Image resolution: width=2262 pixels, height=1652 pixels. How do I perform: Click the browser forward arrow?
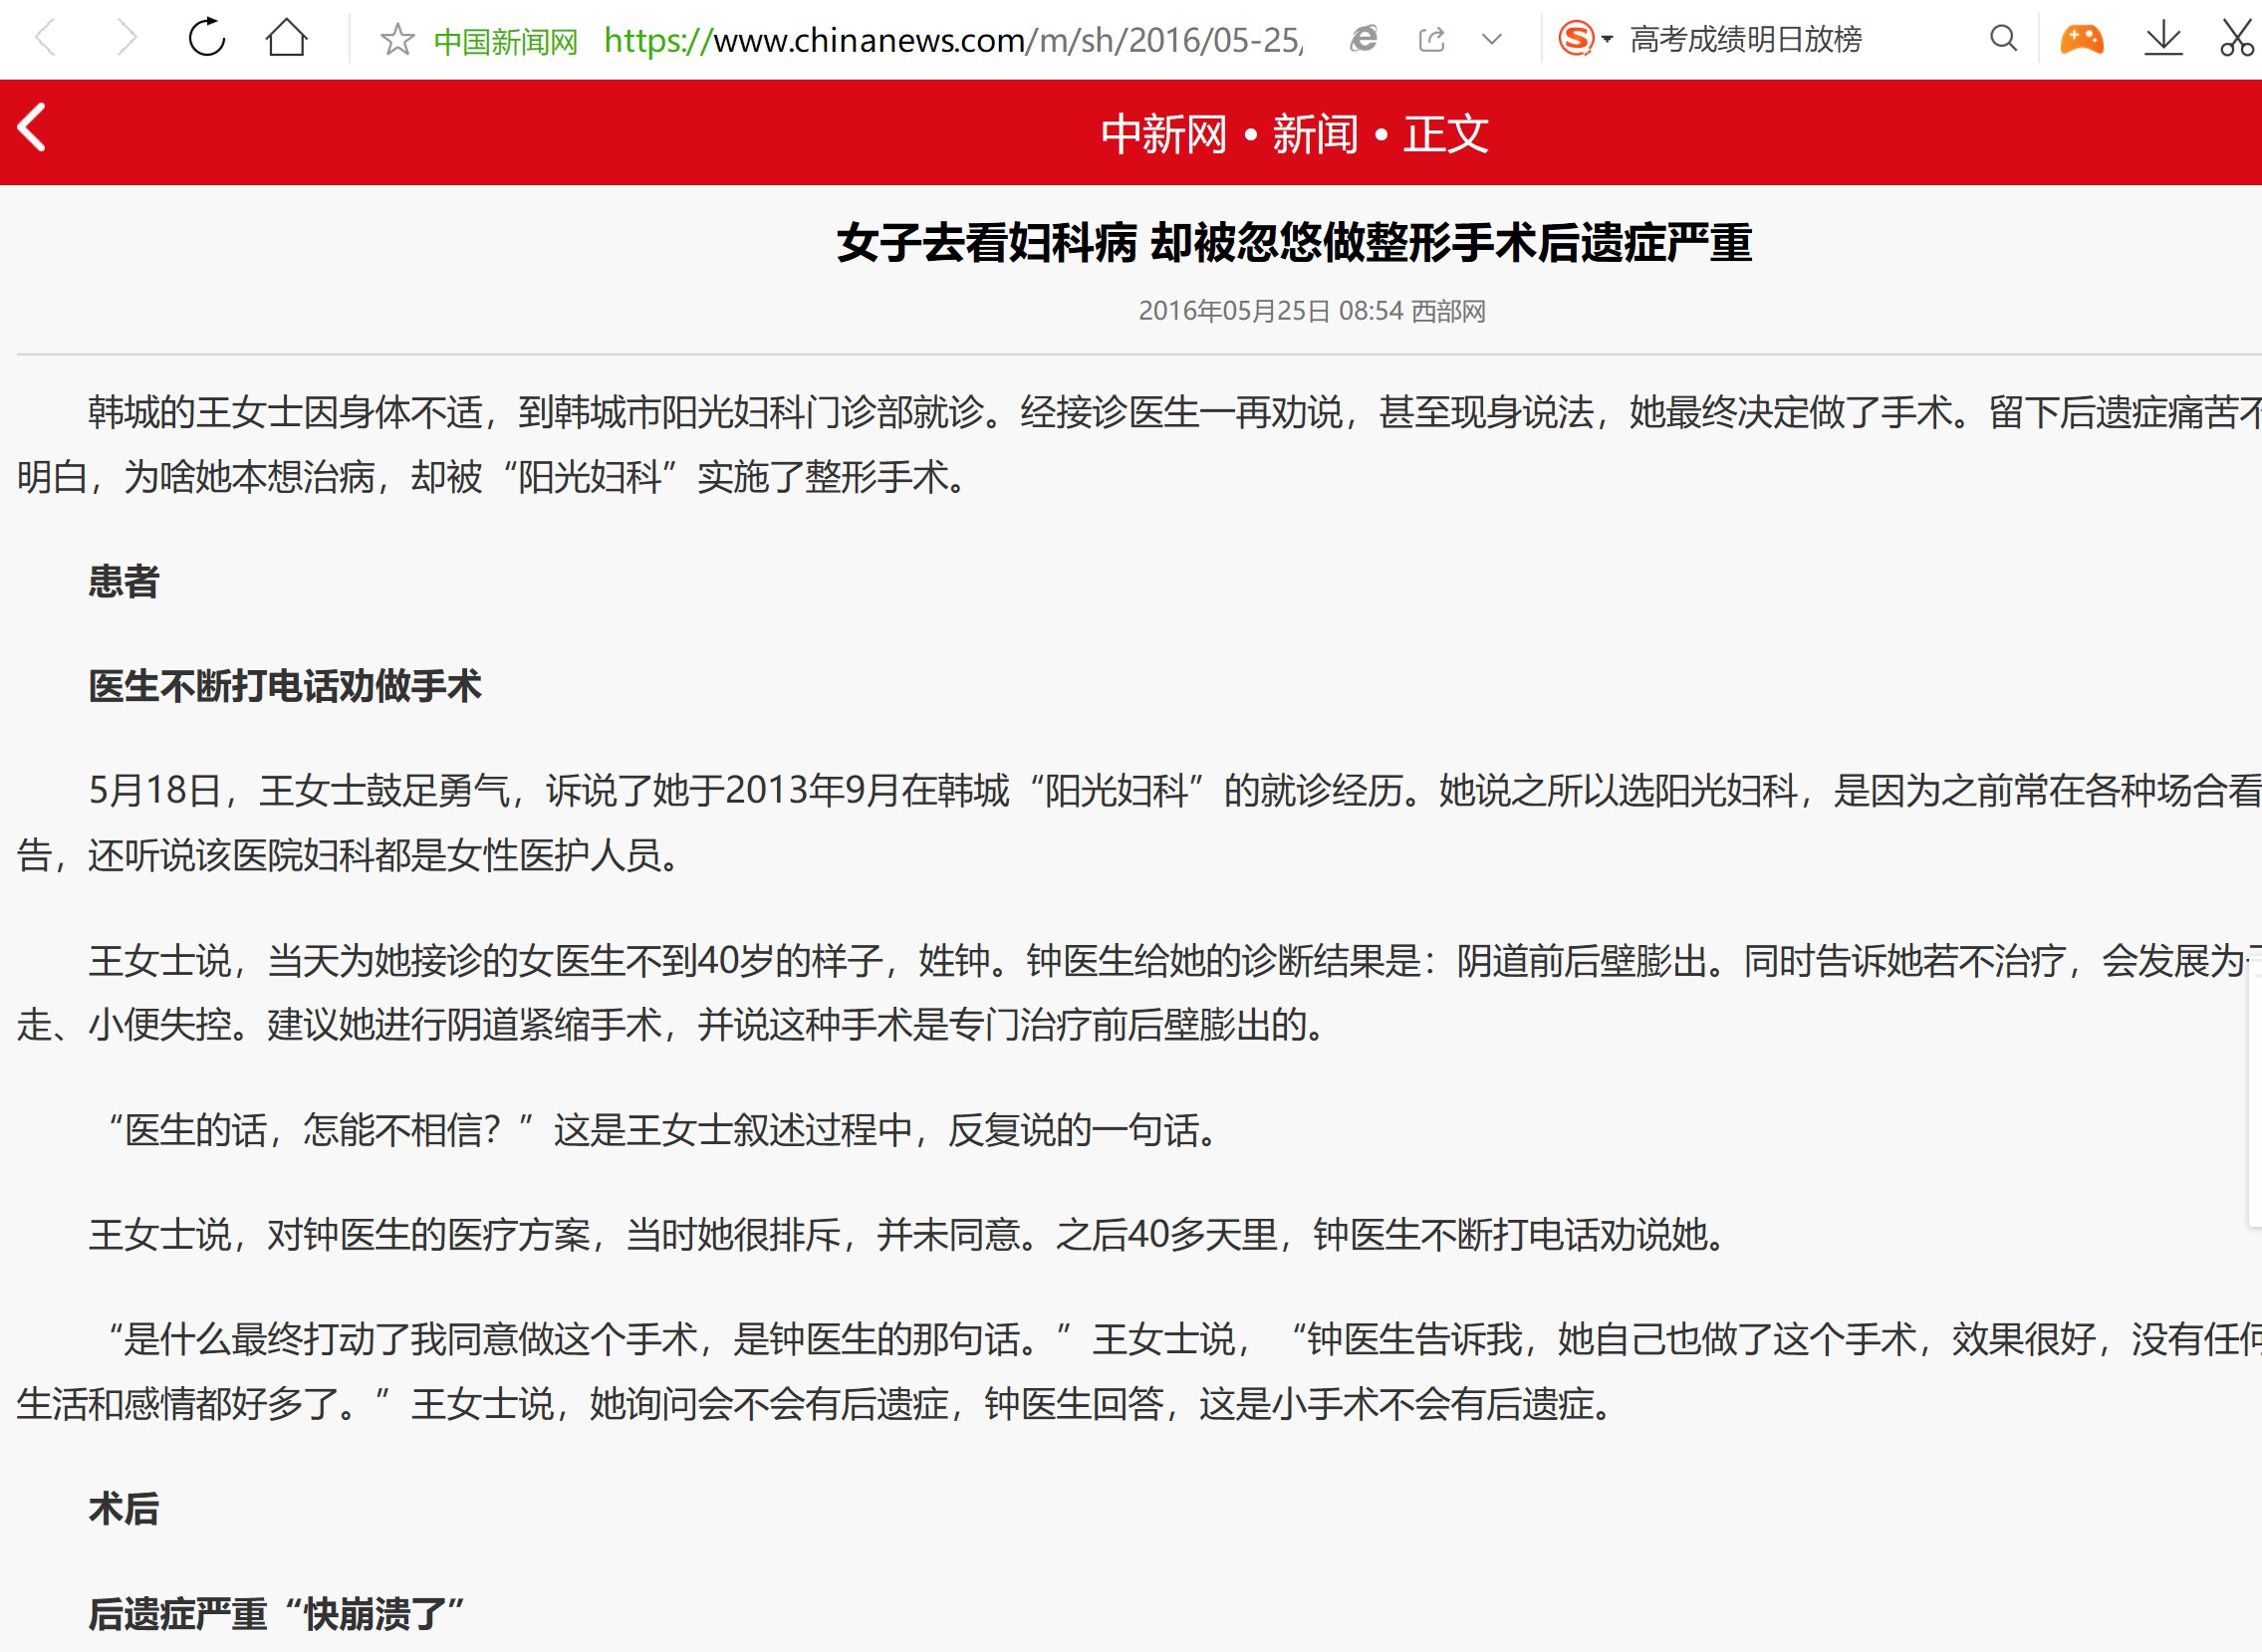[x=126, y=39]
